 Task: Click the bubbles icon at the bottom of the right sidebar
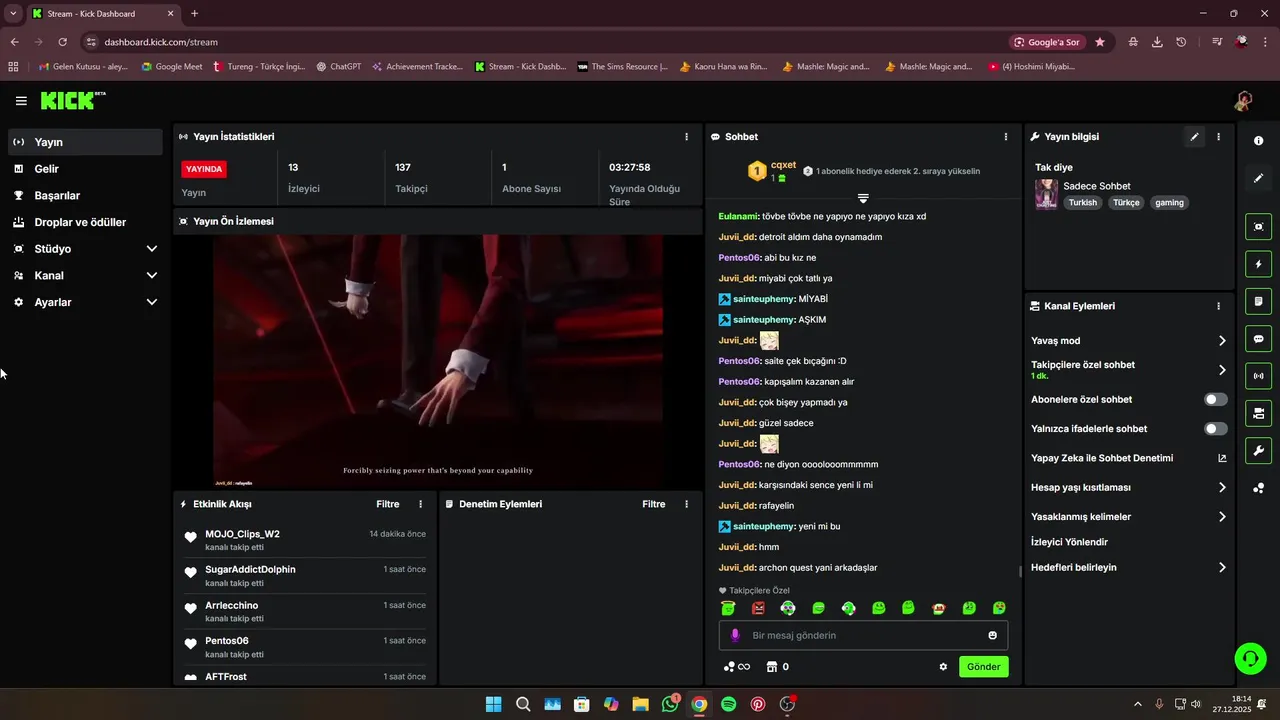click(x=1259, y=488)
